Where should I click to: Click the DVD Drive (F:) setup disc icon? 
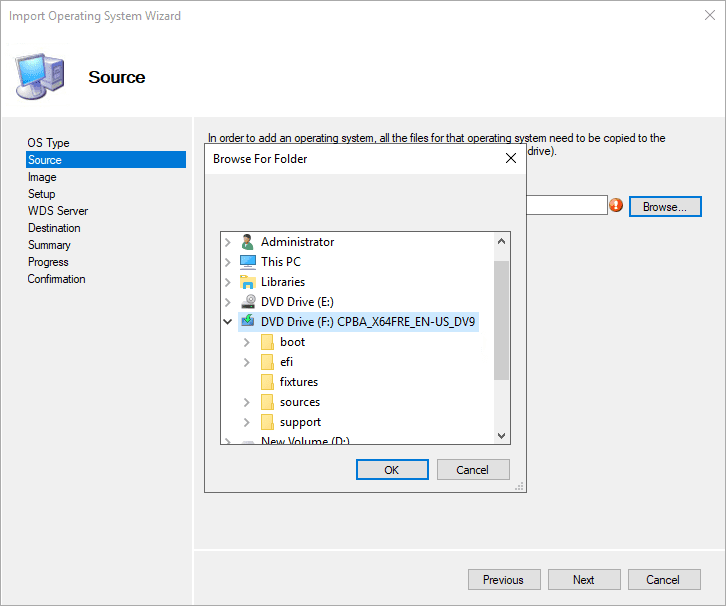248,321
